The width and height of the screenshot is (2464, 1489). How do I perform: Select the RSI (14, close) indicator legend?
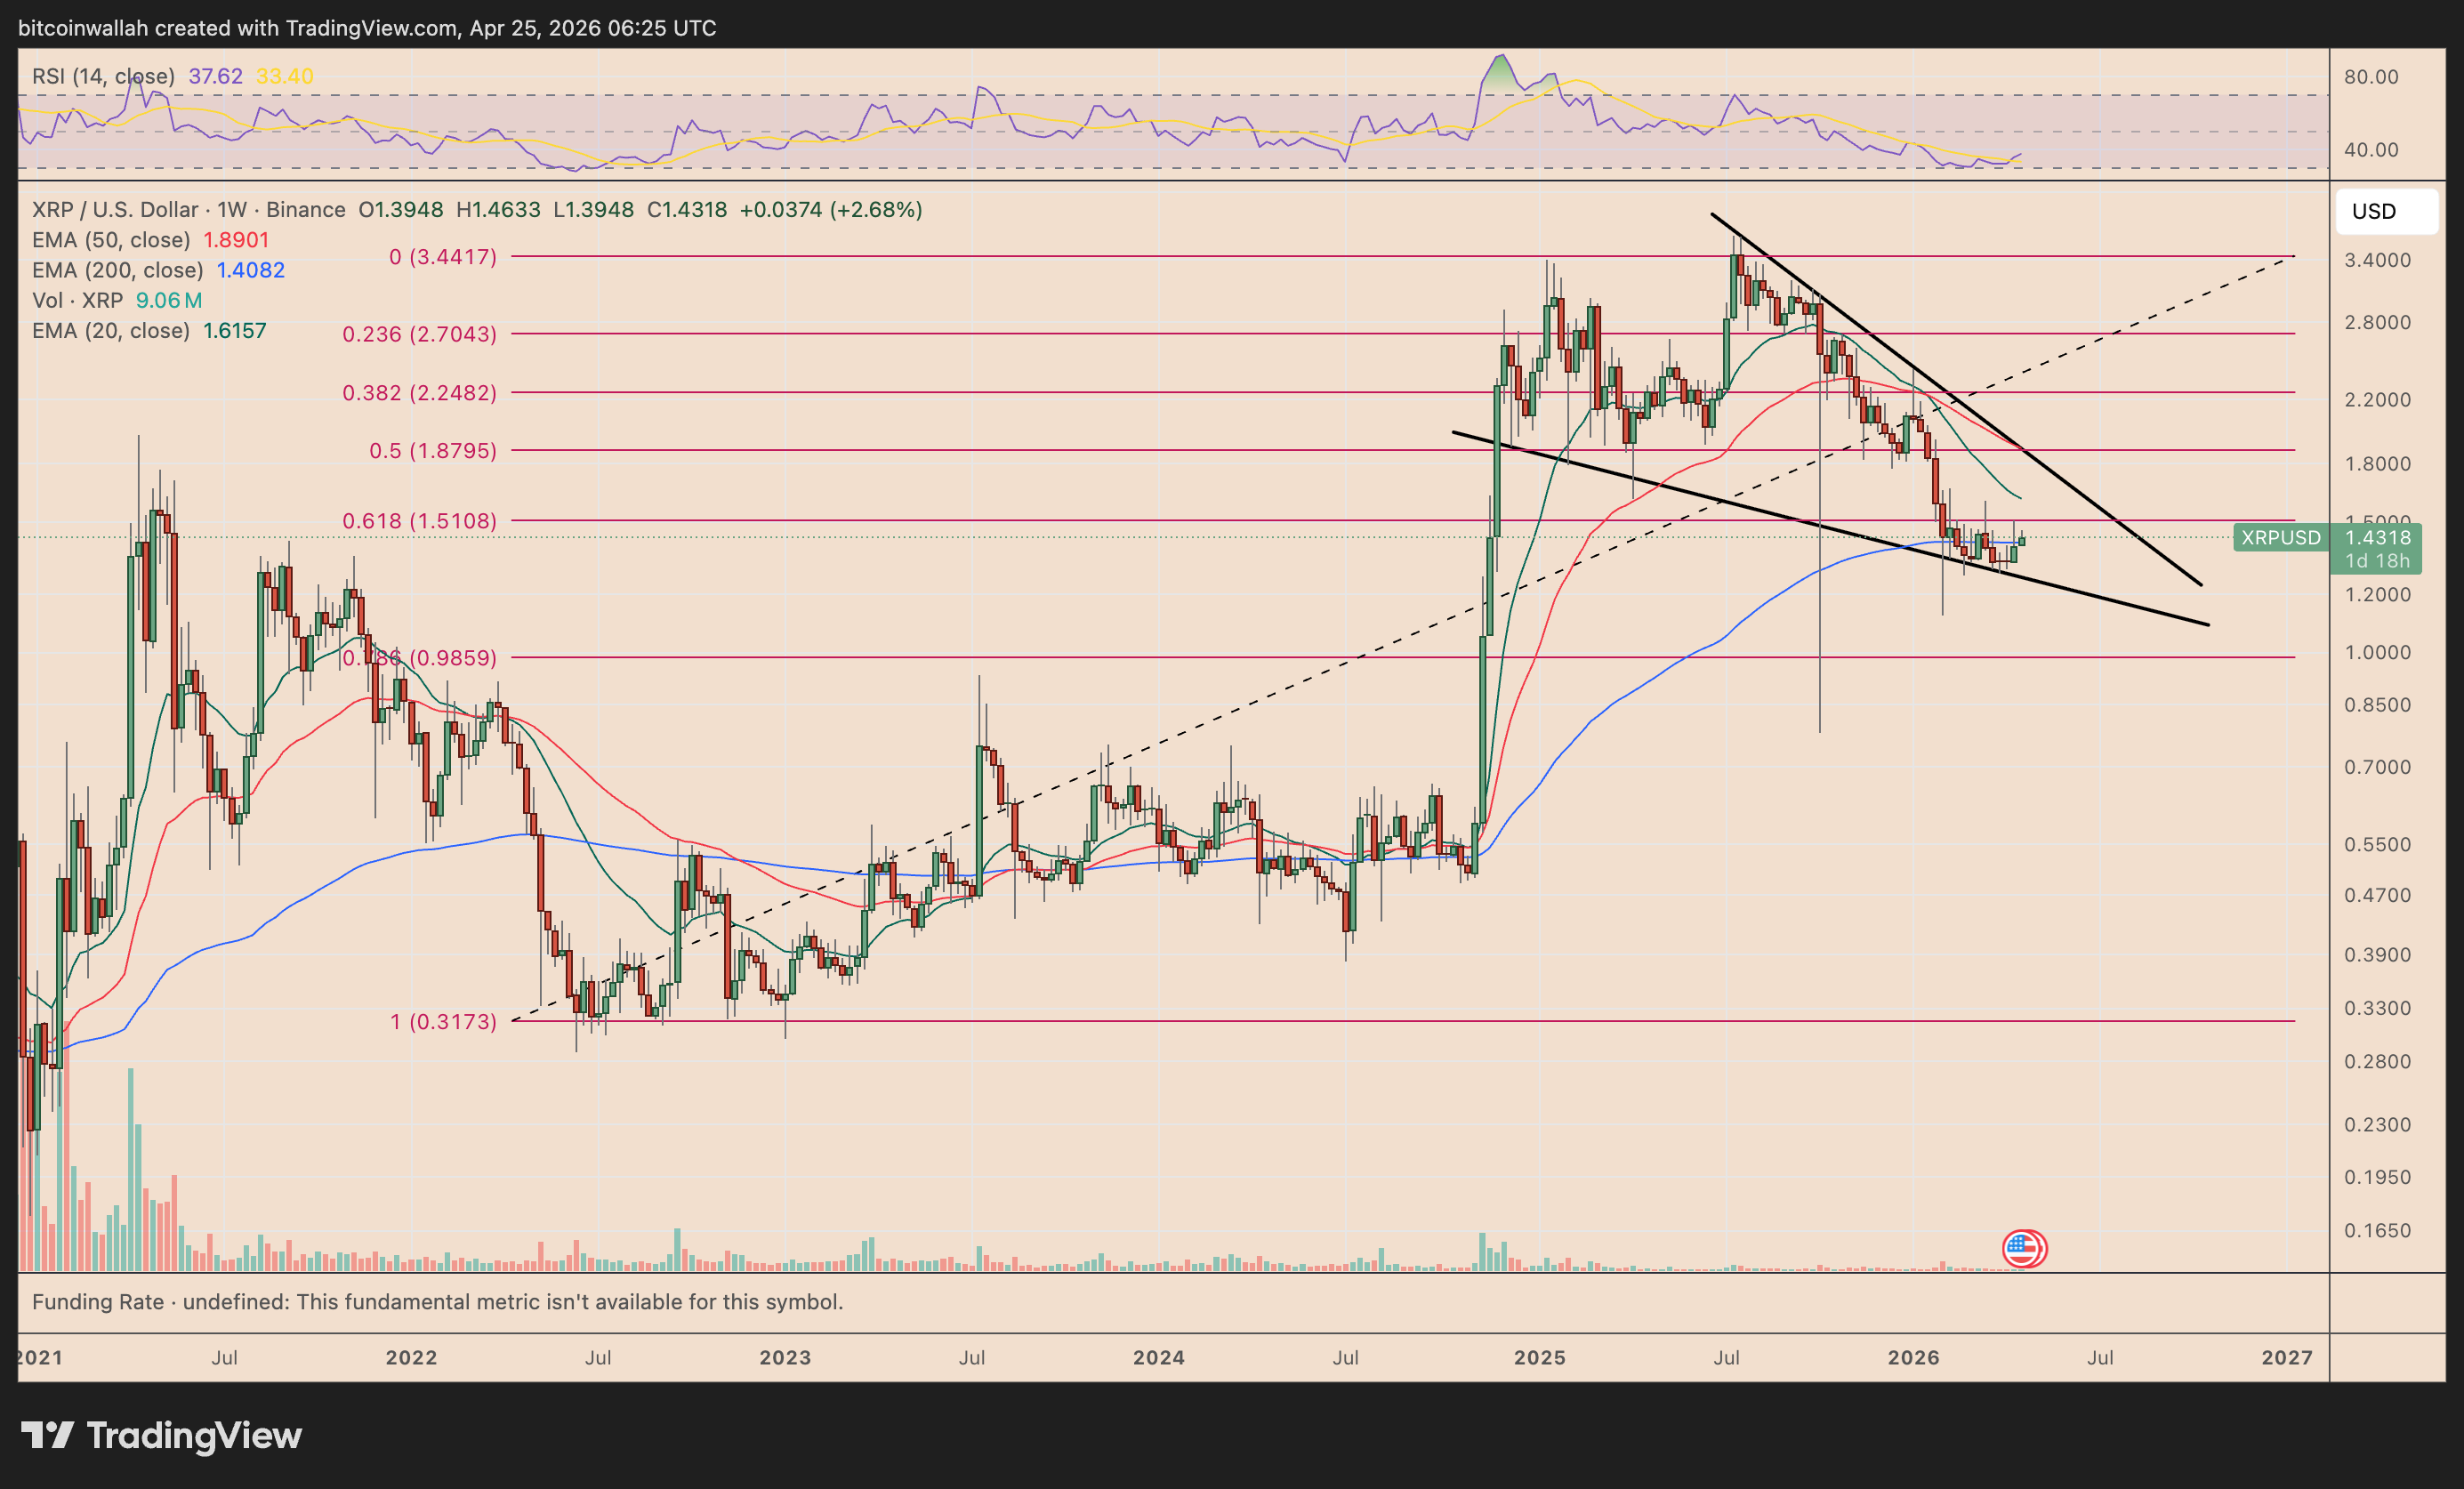[x=103, y=76]
